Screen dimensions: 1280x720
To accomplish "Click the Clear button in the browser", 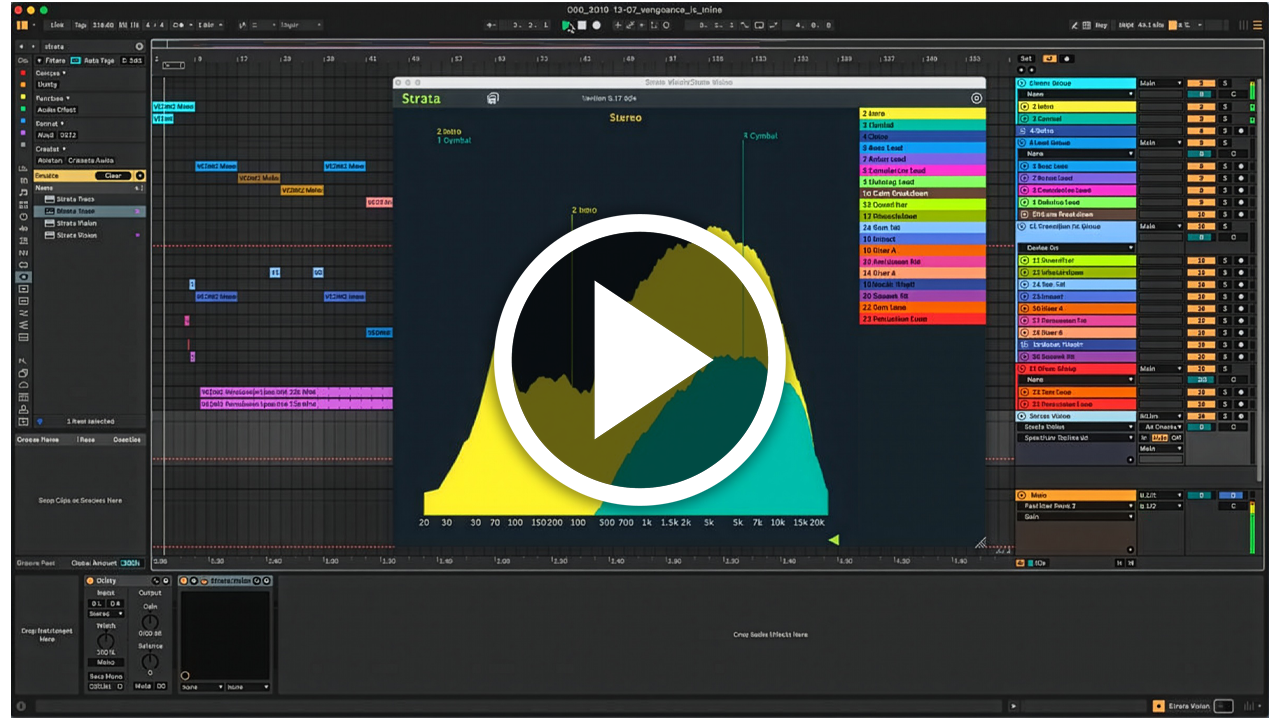I will [114, 175].
